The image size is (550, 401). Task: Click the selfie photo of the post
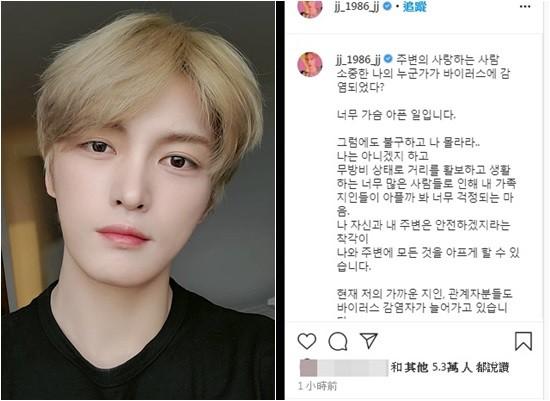(138, 200)
